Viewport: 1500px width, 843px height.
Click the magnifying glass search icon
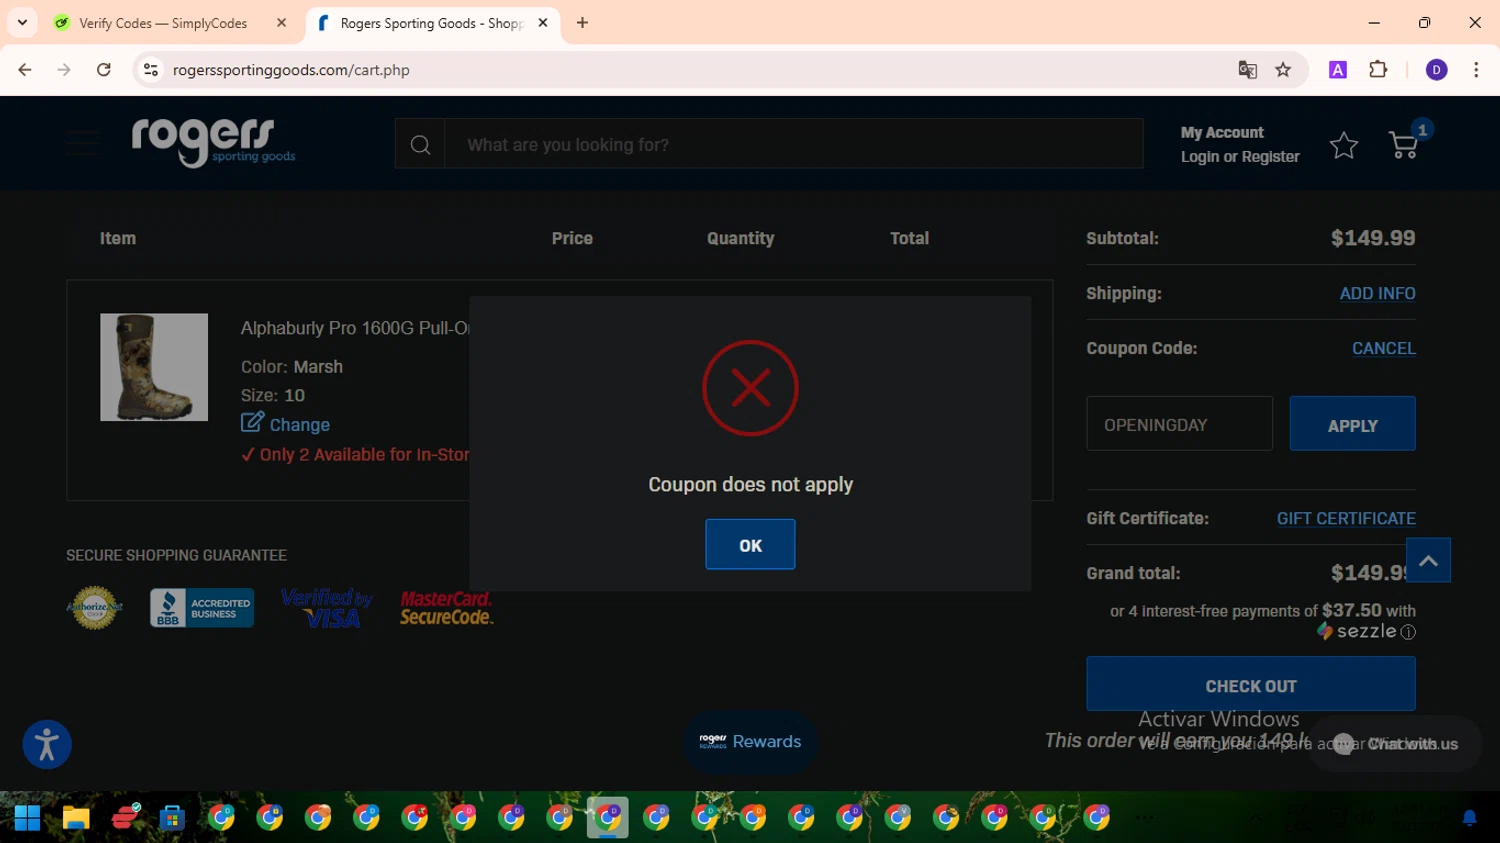420,144
